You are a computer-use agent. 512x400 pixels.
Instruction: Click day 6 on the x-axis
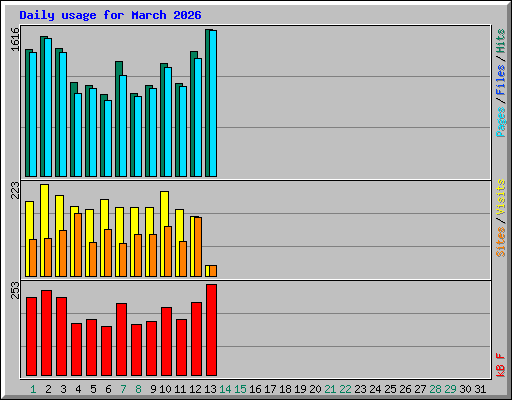108,389
